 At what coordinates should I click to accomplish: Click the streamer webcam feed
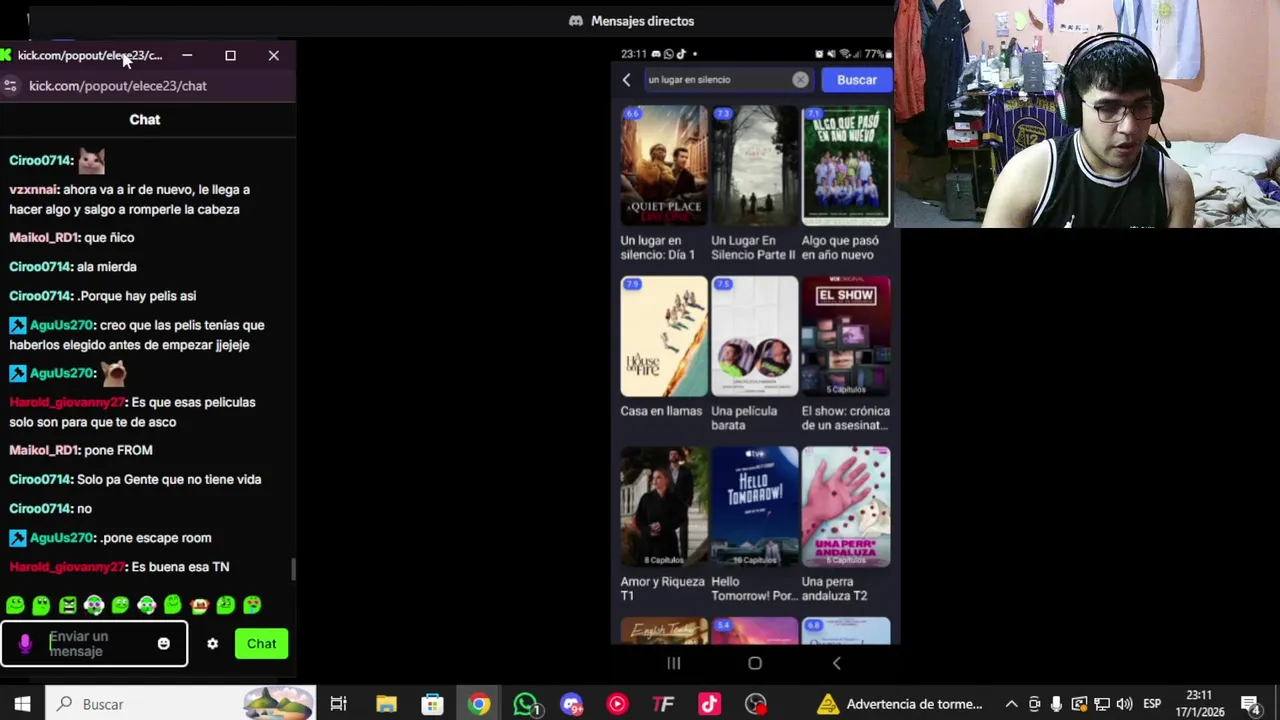(1087, 114)
